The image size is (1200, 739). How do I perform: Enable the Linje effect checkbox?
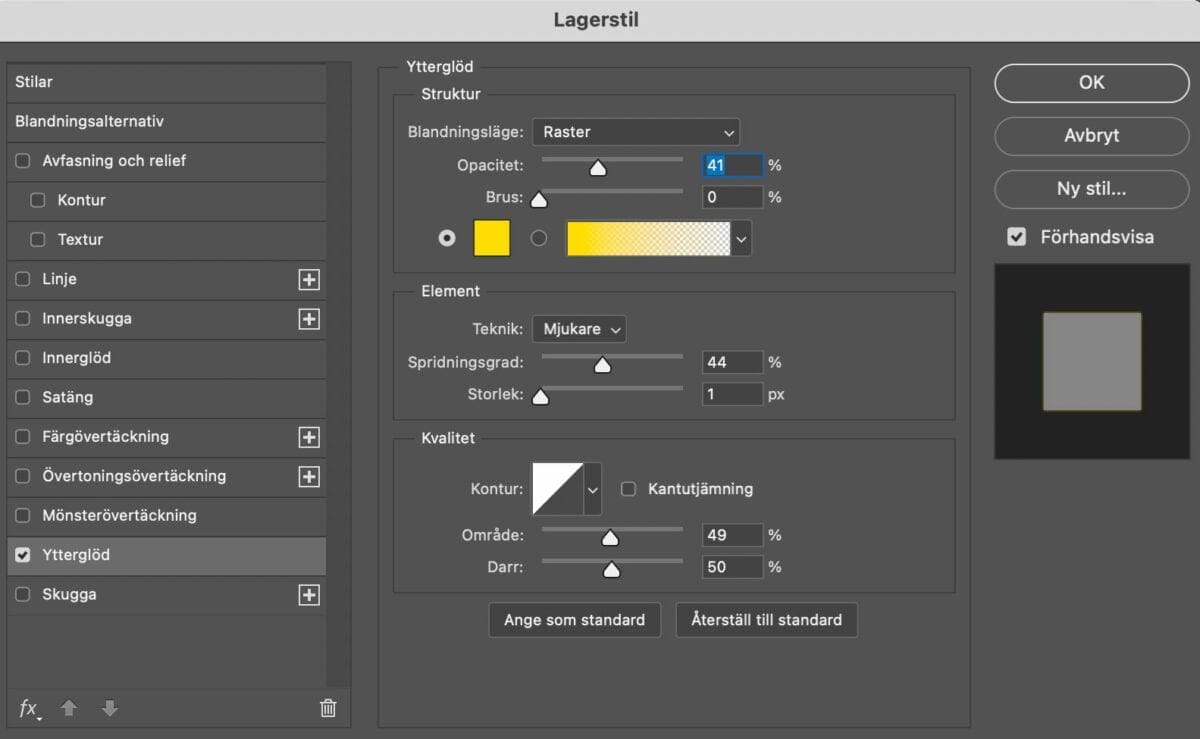[23, 279]
